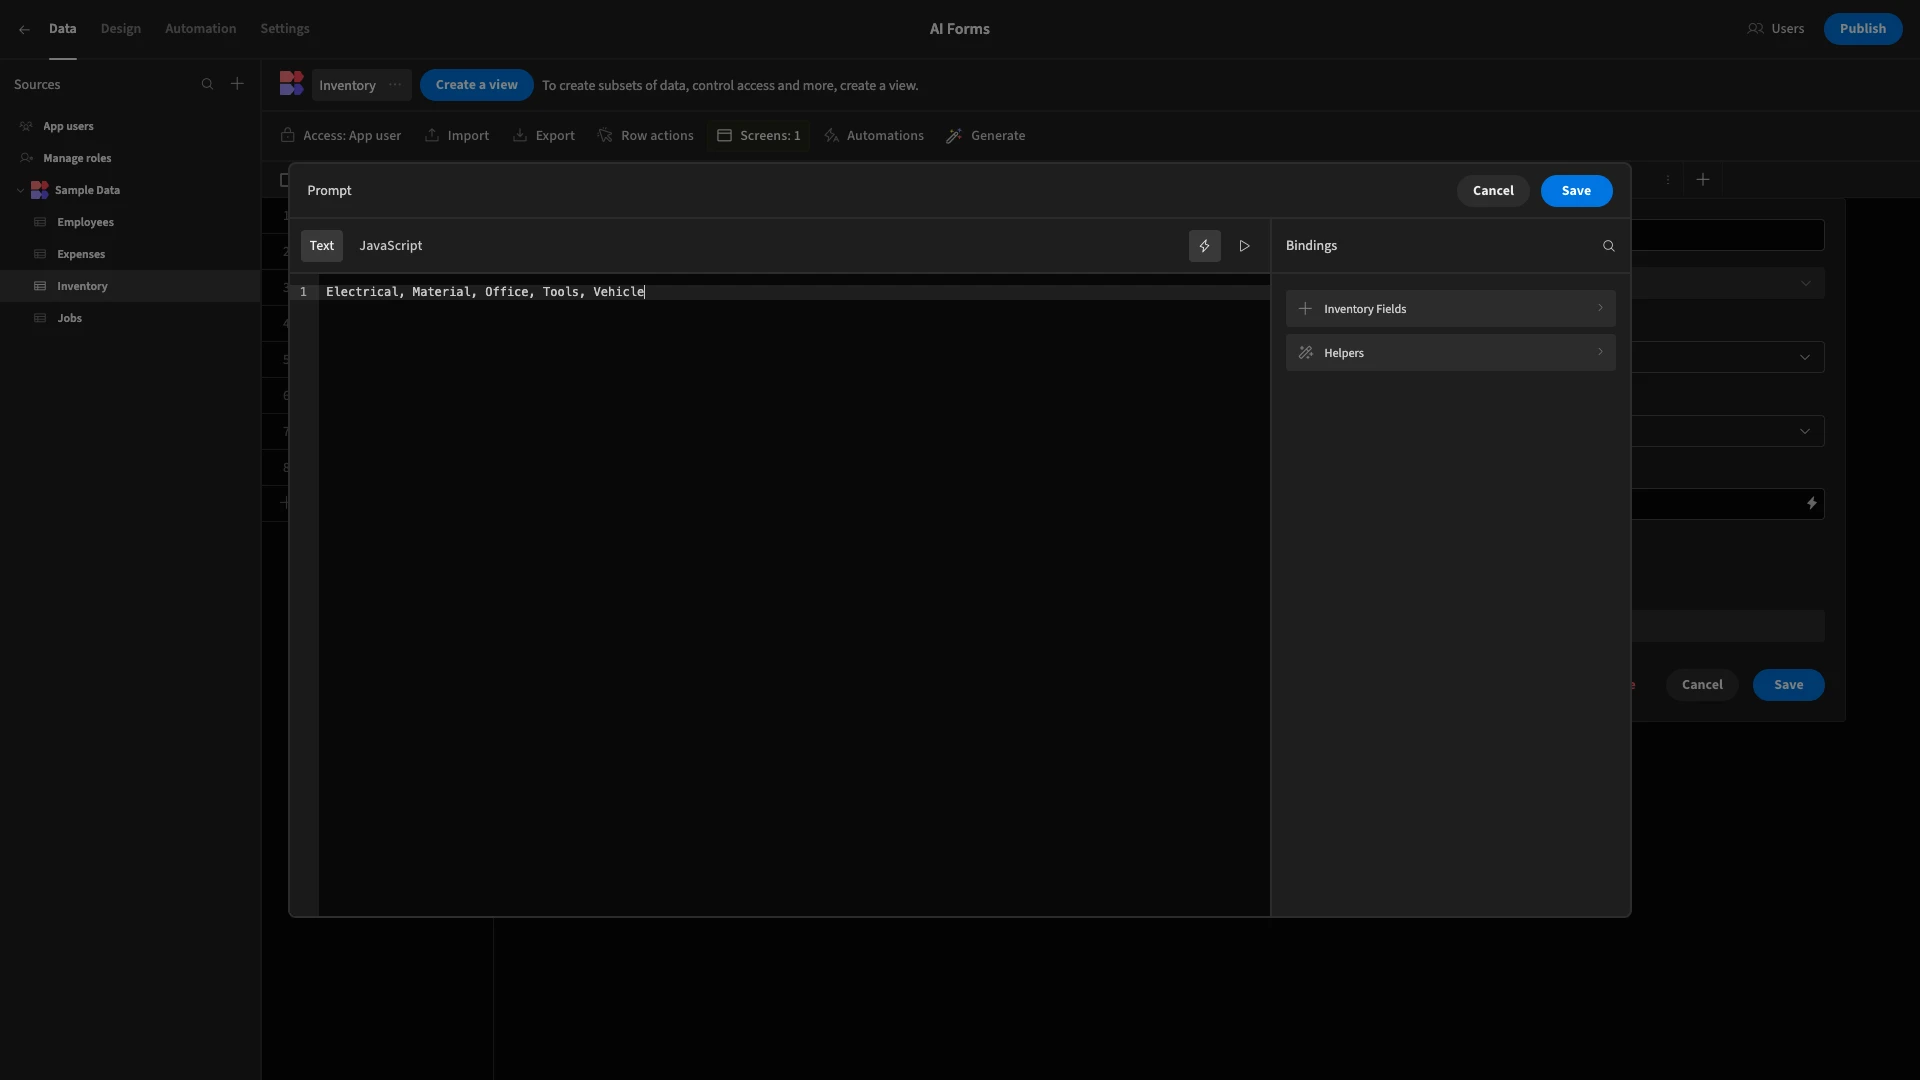
Task: Open the Data tab
Action: (62, 29)
